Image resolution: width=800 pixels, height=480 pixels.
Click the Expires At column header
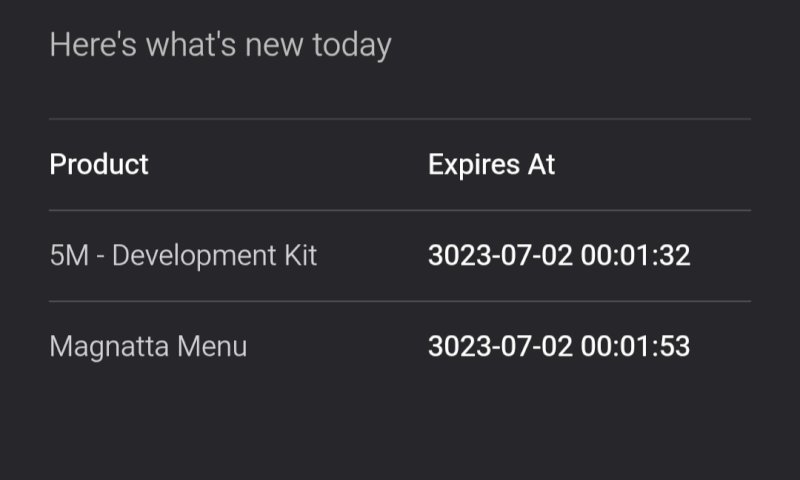coord(491,164)
